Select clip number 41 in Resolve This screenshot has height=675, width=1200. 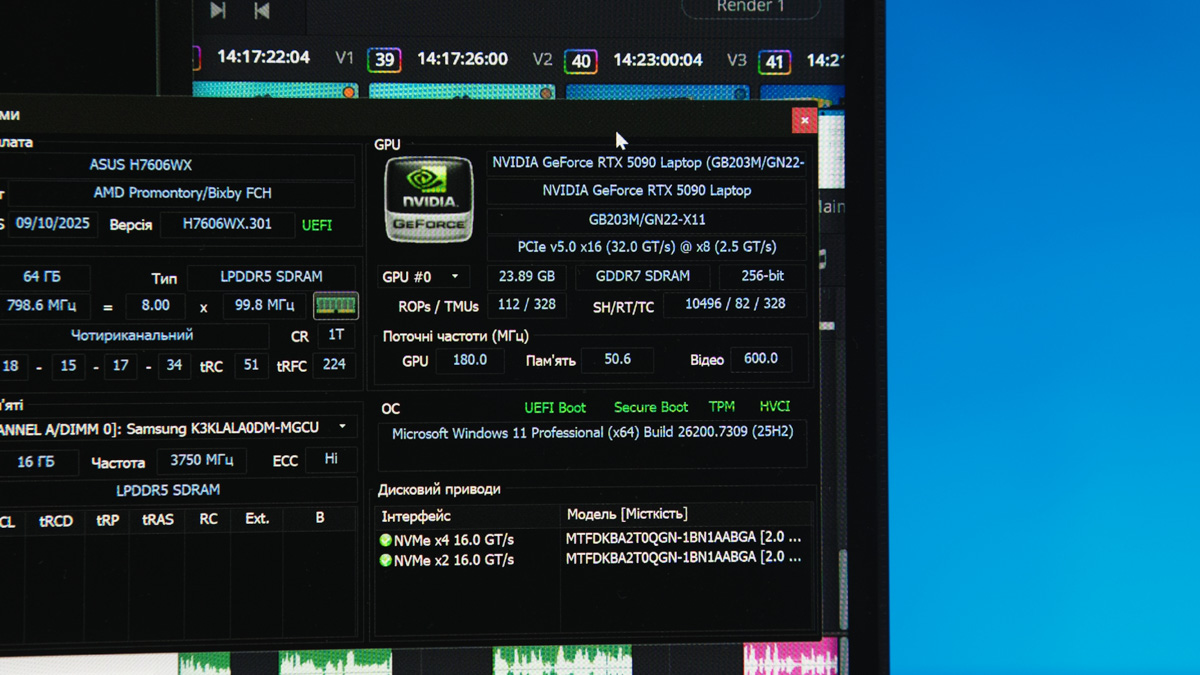[x=774, y=62]
